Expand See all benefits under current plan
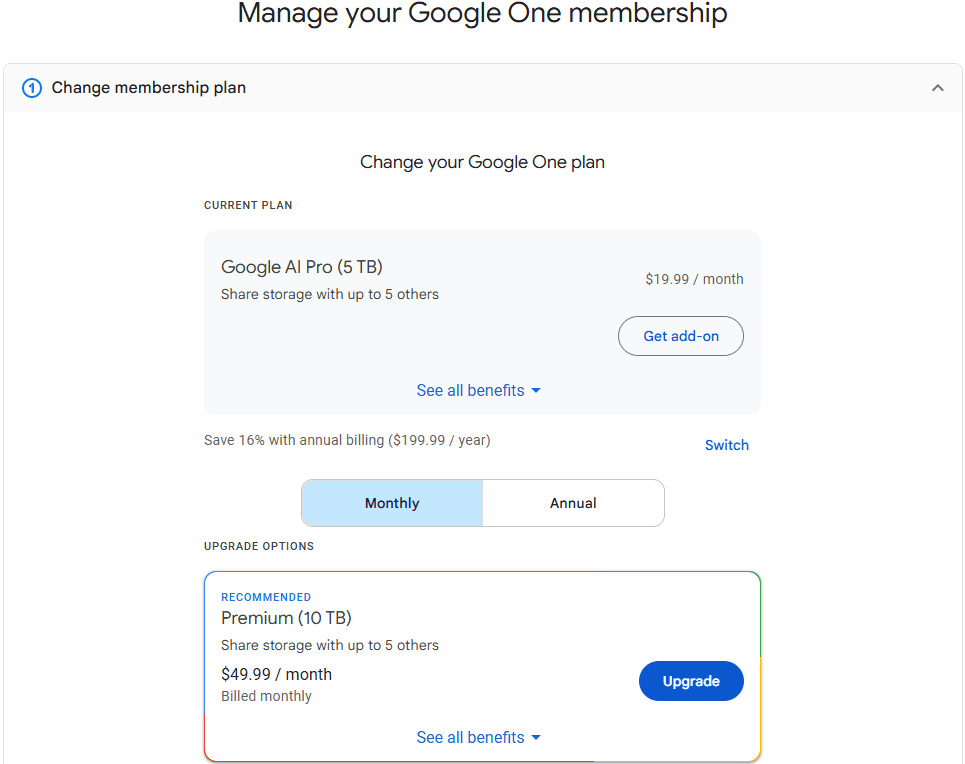The width and height of the screenshot is (965, 764). (x=471, y=390)
